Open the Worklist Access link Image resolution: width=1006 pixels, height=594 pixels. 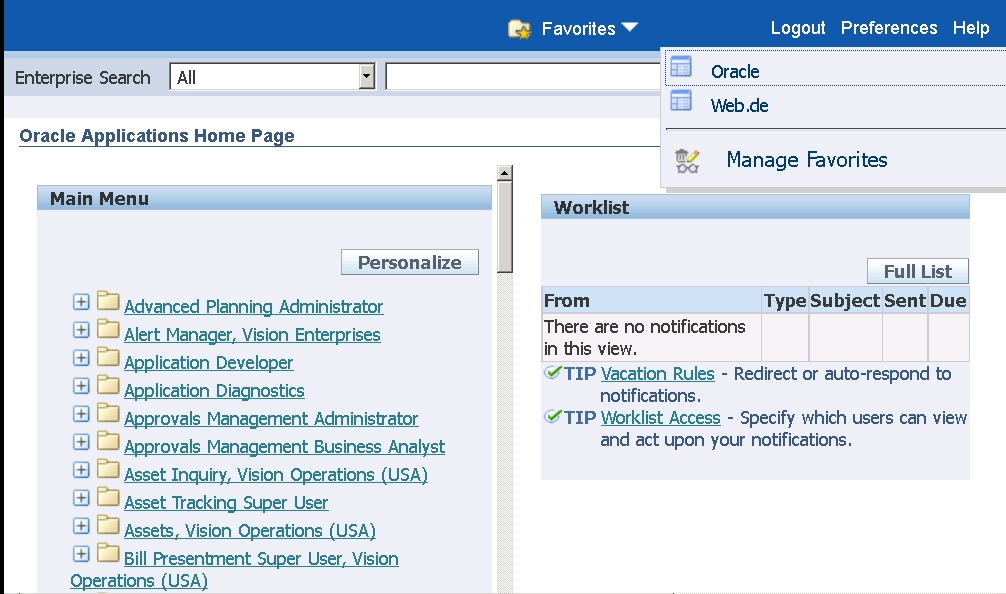click(x=661, y=418)
